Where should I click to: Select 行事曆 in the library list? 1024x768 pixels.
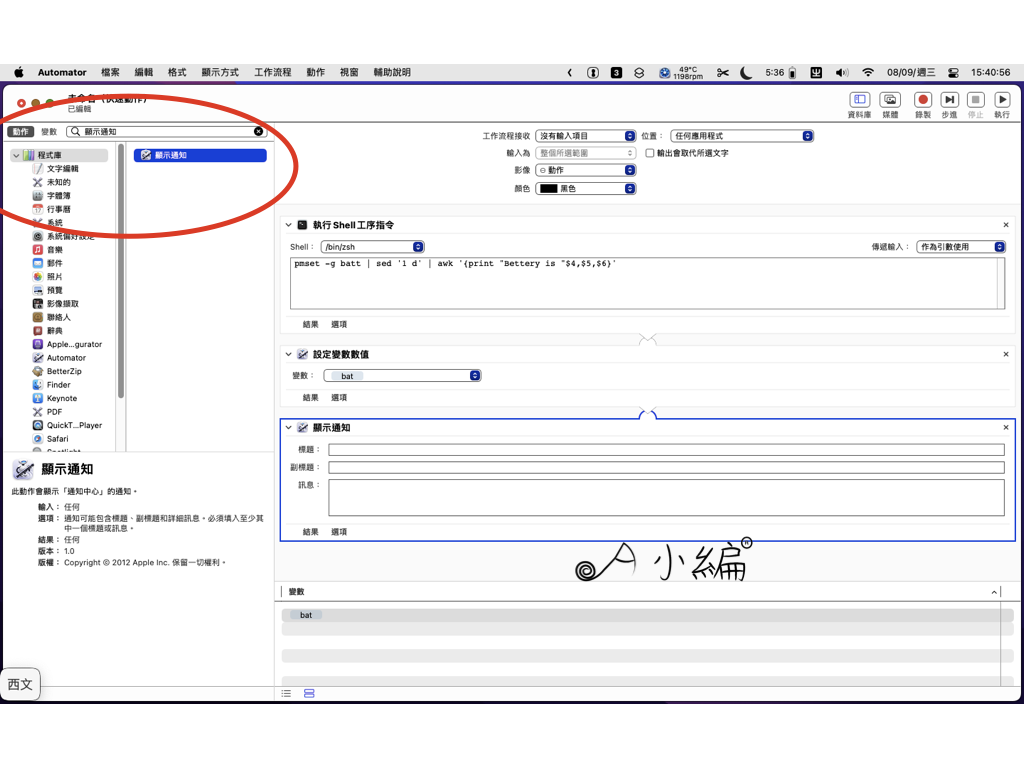pyautogui.click(x=58, y=210)
